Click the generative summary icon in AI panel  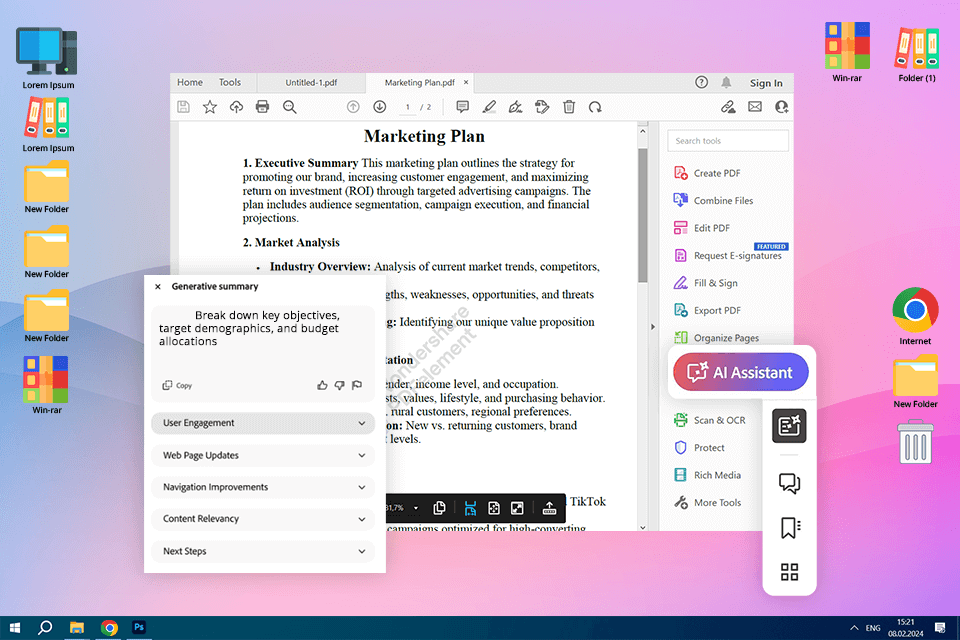click(x=789, y=426)
